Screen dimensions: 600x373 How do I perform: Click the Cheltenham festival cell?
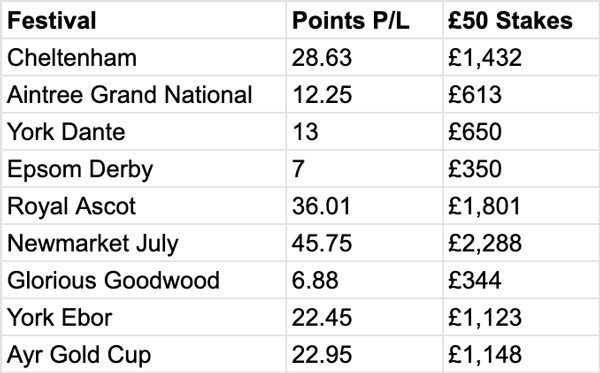point(144,57)
